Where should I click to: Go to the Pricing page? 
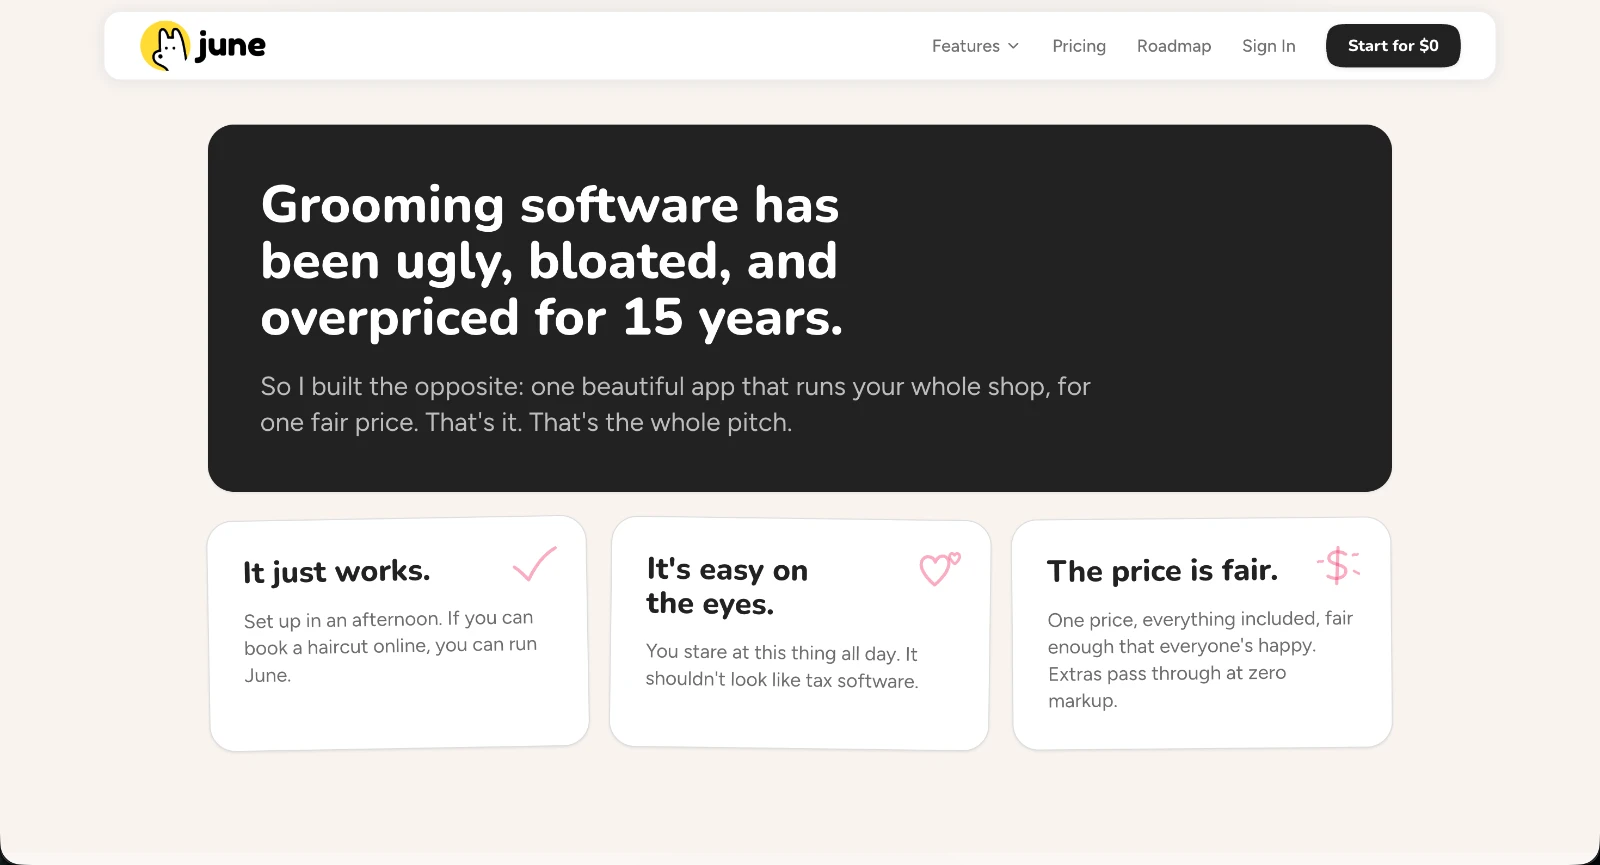[1079, 46]
